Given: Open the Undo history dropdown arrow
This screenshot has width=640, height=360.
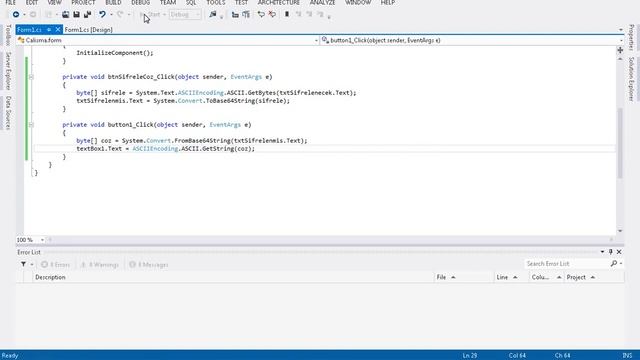Looking at the screenshot, I should point(111,15).
